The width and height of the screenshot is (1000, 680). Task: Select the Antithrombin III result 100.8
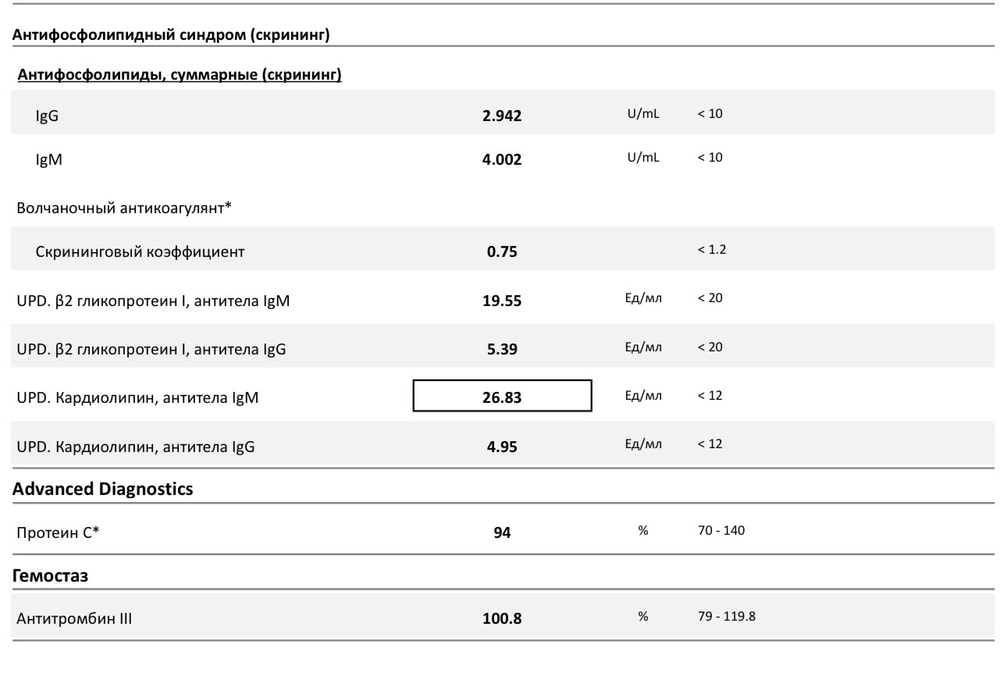502,619
